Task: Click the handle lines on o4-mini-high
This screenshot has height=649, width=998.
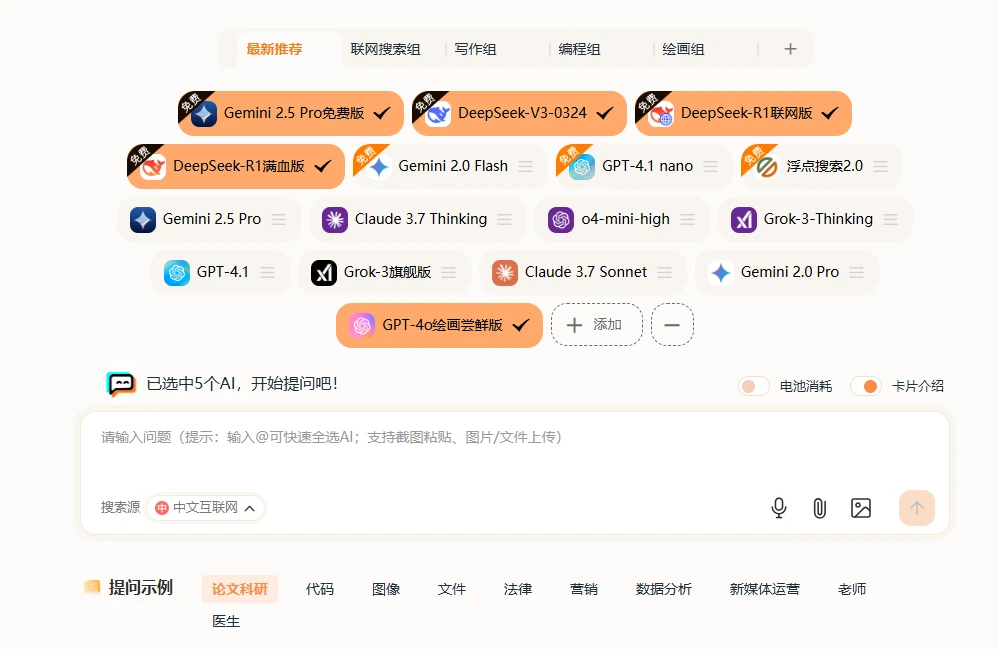Action: coord(687,219)
